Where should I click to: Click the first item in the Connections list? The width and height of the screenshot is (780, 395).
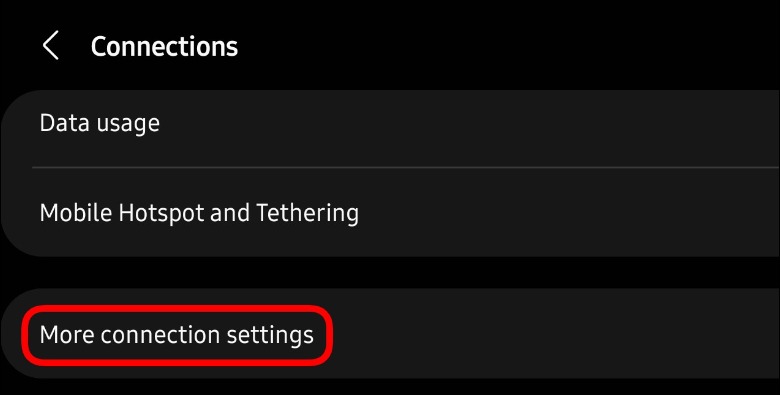tap(390, 123)
